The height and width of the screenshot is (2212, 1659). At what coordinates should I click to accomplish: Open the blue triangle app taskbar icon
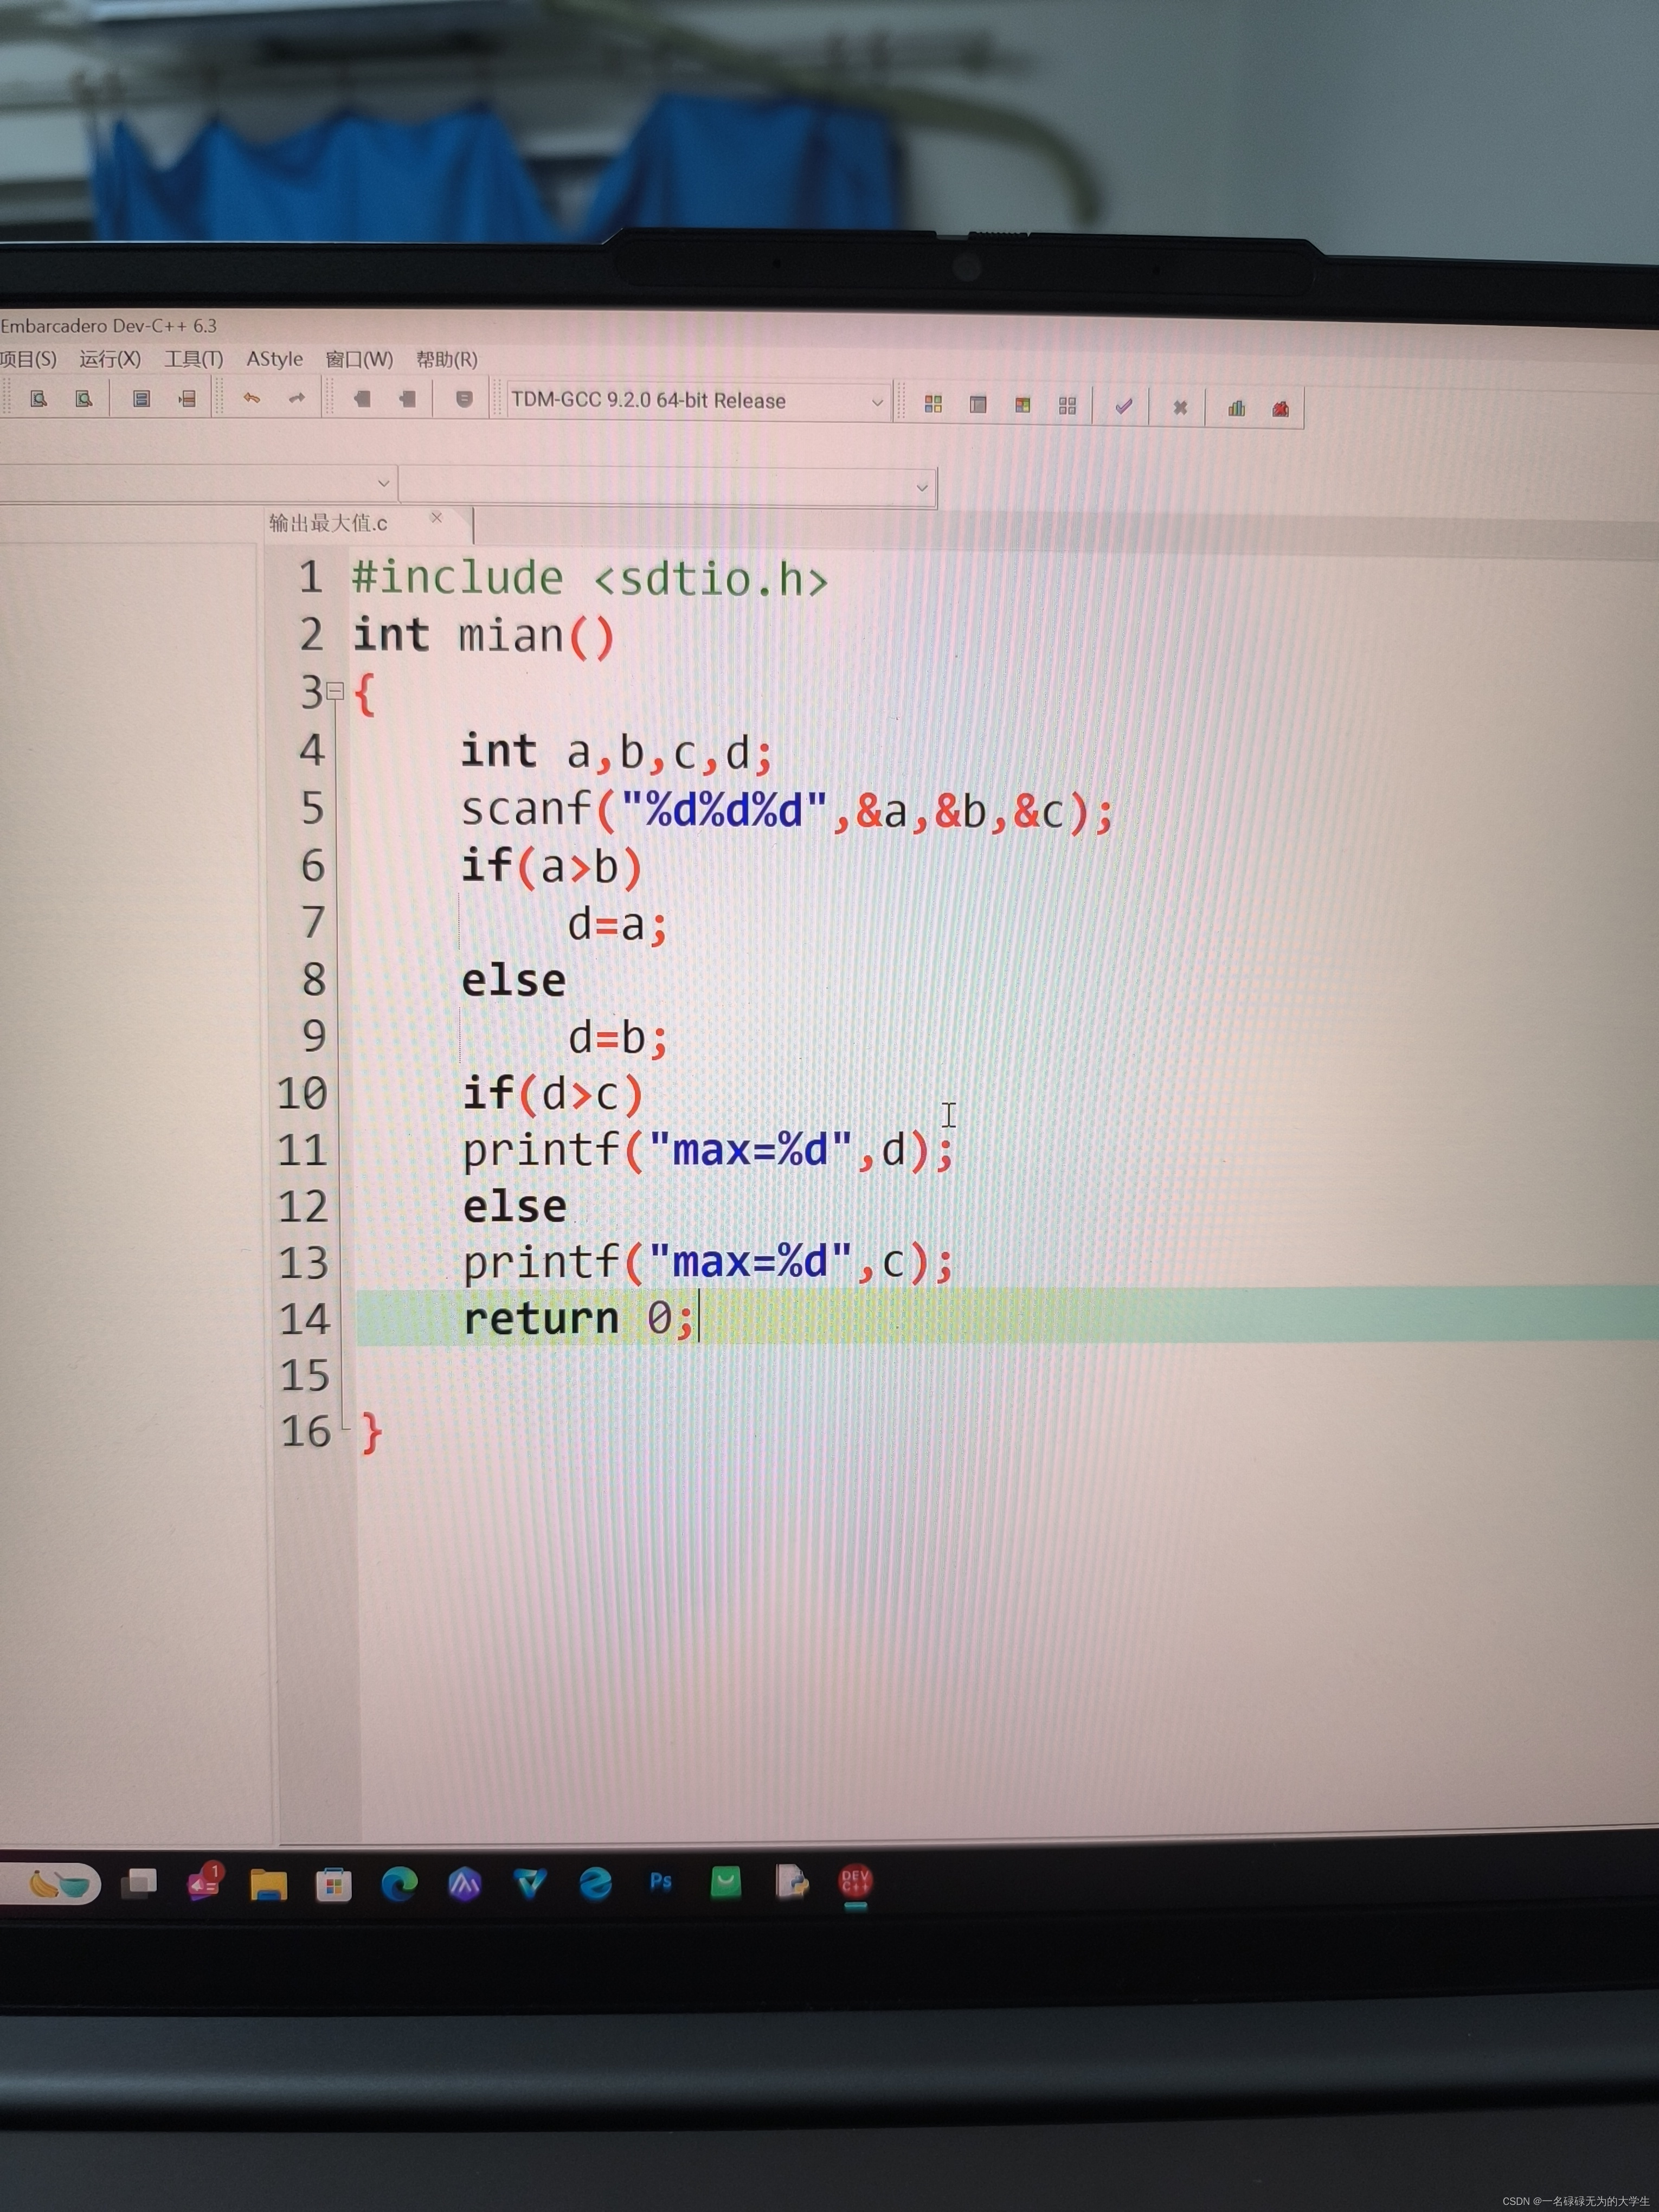pos(530,1885)
